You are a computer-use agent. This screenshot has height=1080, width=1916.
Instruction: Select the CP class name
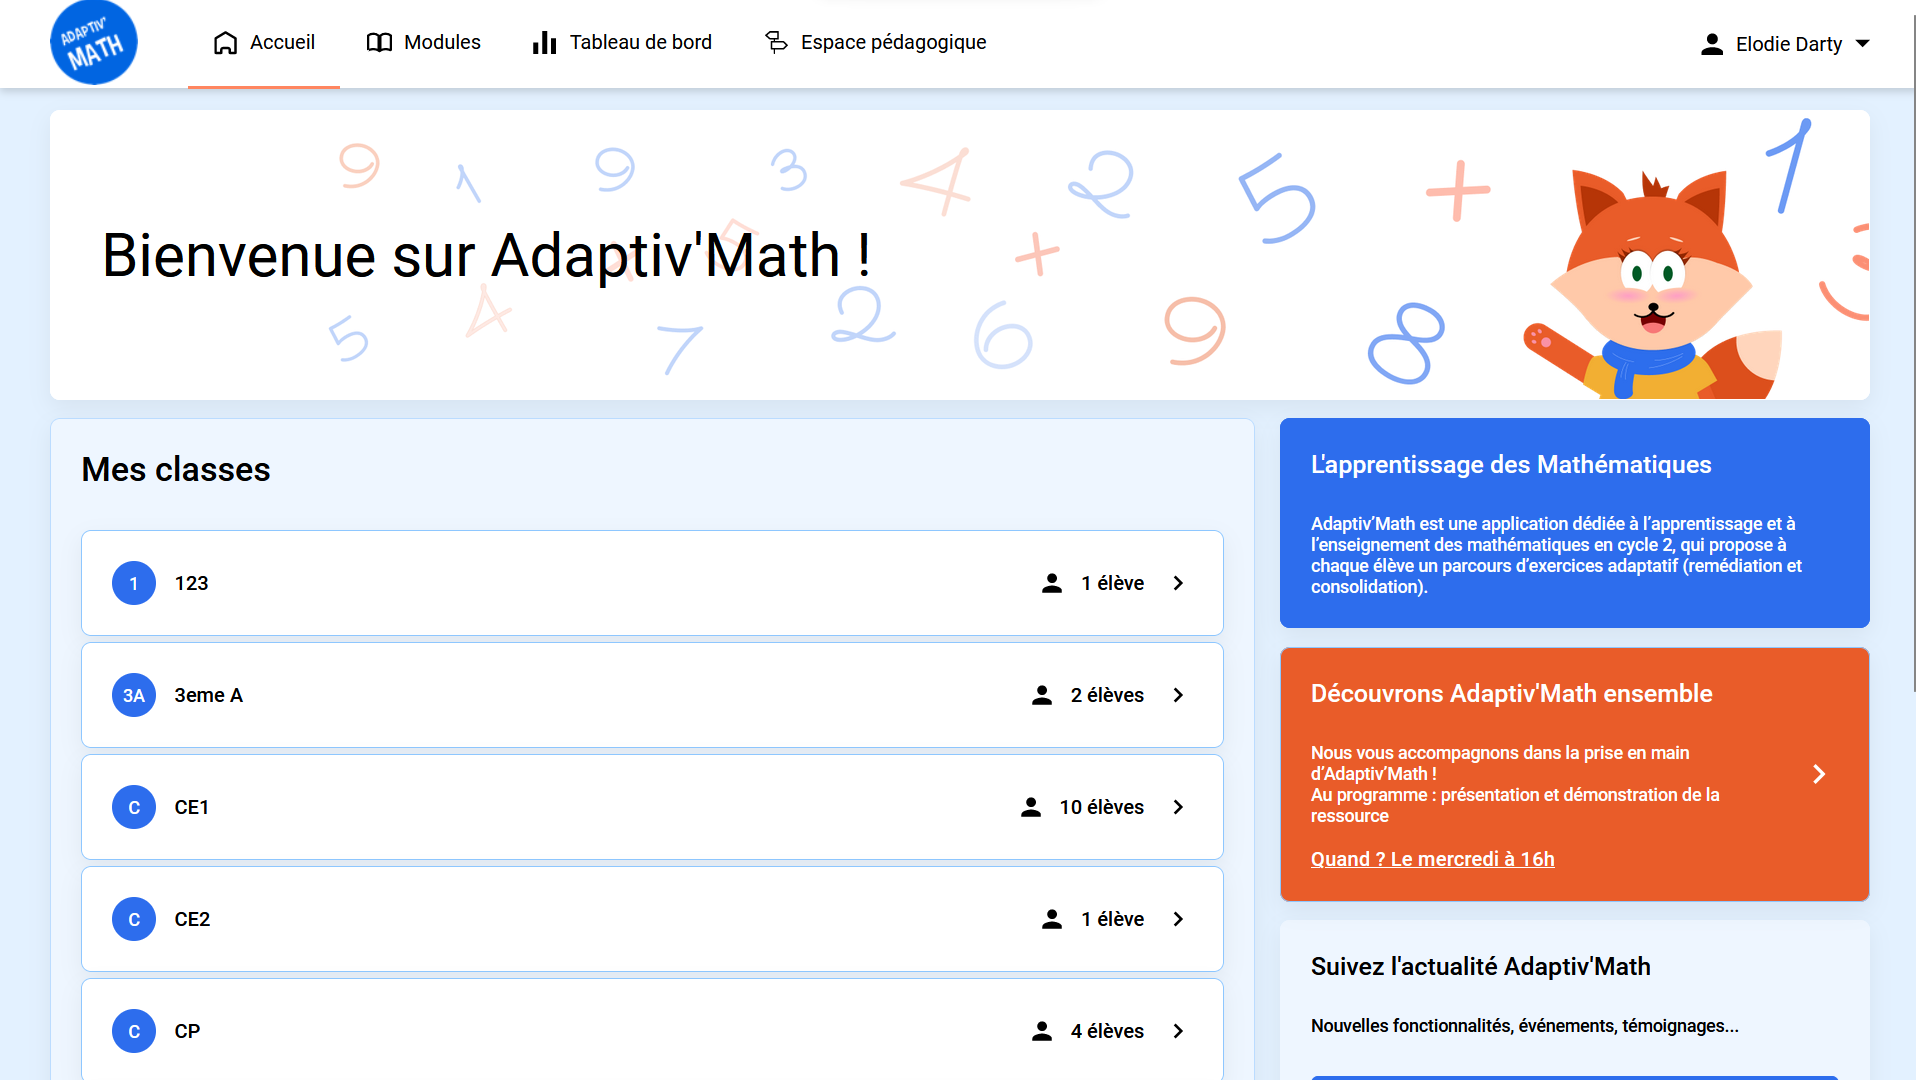click(x=187, y=1031)
